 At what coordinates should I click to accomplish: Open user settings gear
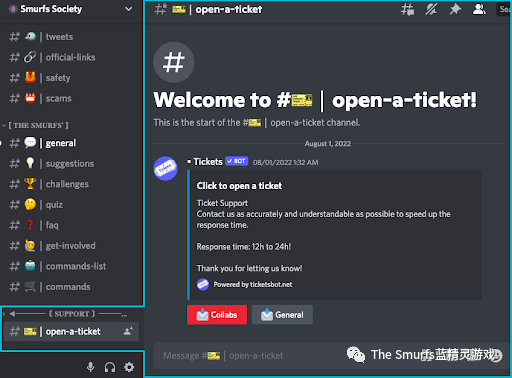pos(129,367)
